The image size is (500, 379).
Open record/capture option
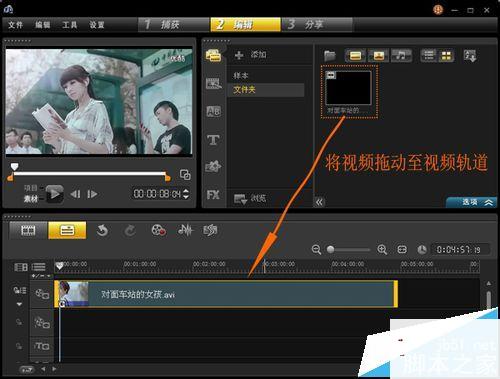pyautogui.click(x=159, y=230)
